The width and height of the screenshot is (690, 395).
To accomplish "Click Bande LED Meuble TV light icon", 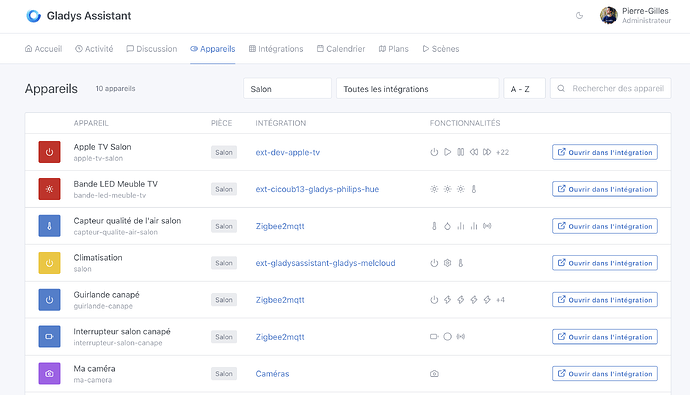I will tap(49, 189).
